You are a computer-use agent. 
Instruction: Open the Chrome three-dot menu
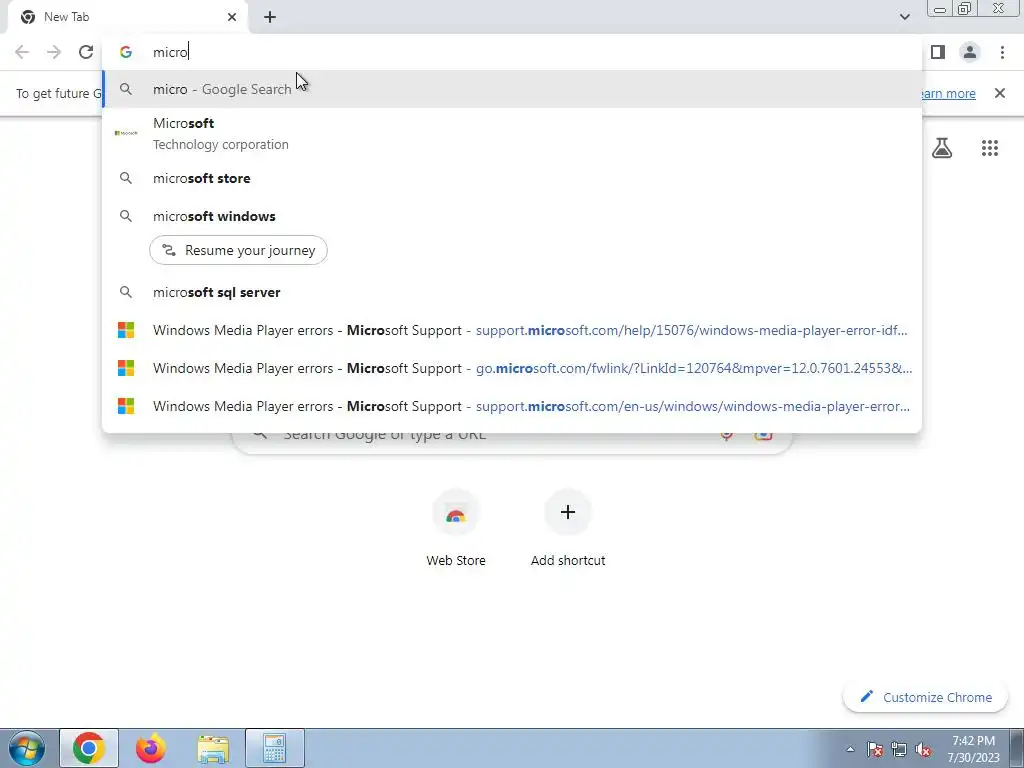click(x=1002, y=52)
